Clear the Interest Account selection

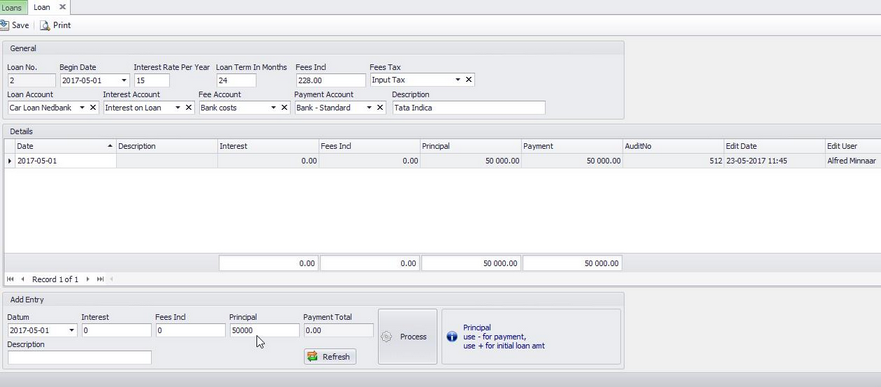pyautogui.click(x=188, y=107)
